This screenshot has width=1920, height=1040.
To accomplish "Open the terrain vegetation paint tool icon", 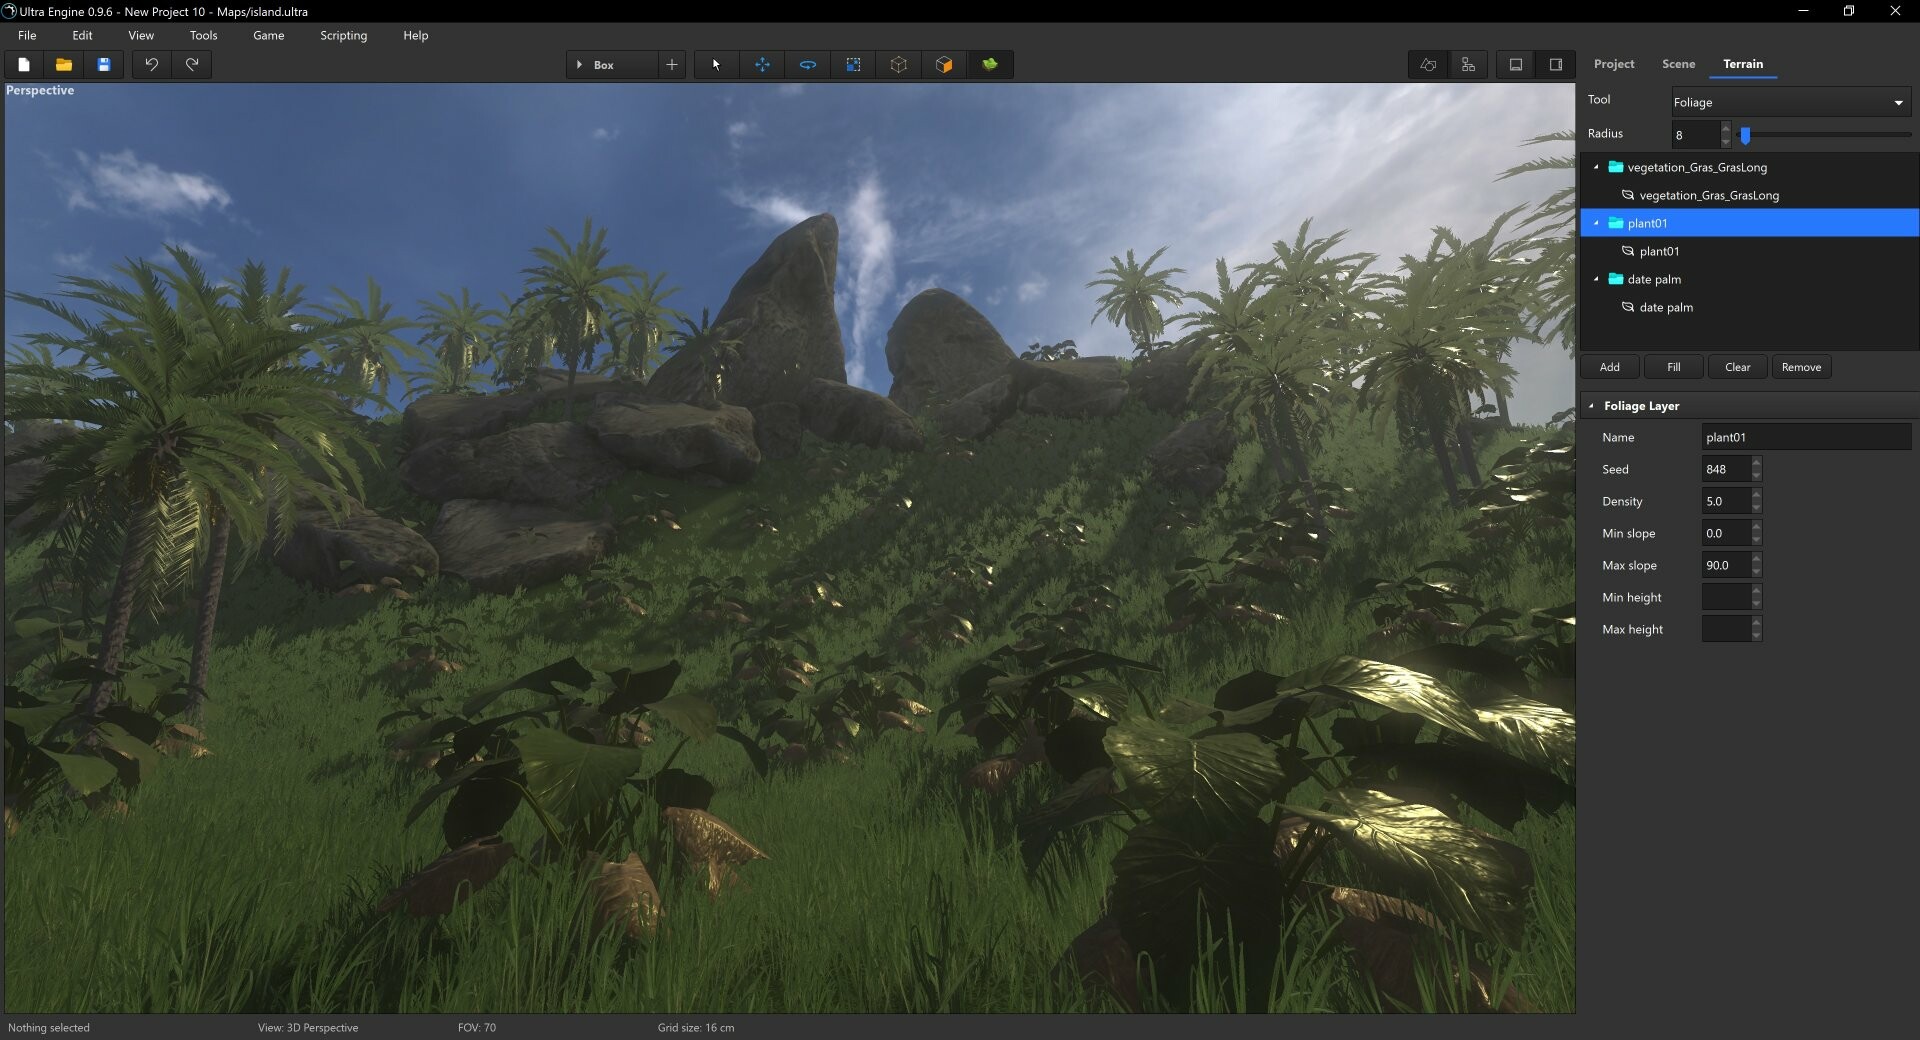I will [990, 65].
